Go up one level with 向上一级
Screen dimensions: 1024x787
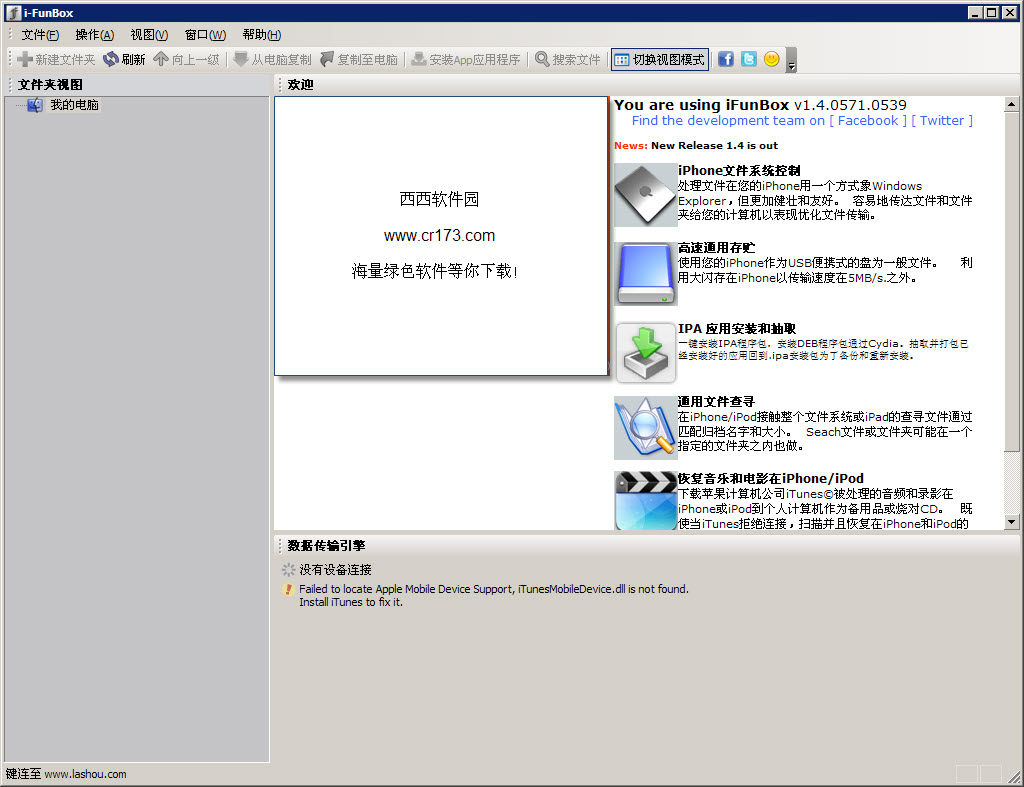coord(187,59)
